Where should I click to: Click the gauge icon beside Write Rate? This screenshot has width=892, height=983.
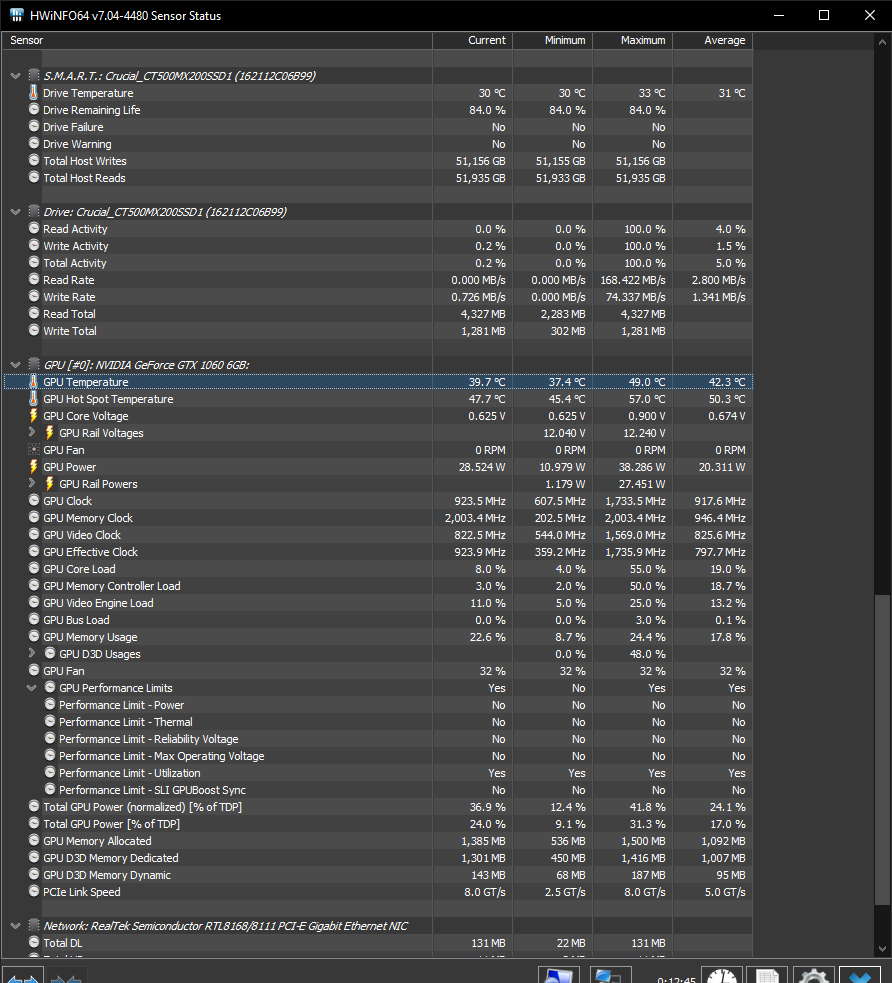(x=34, y=297)
